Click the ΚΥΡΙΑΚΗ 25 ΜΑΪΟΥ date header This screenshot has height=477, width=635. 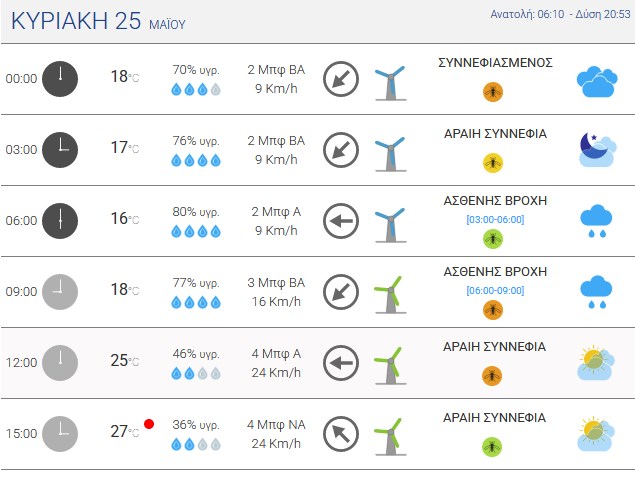click(98, 21)
